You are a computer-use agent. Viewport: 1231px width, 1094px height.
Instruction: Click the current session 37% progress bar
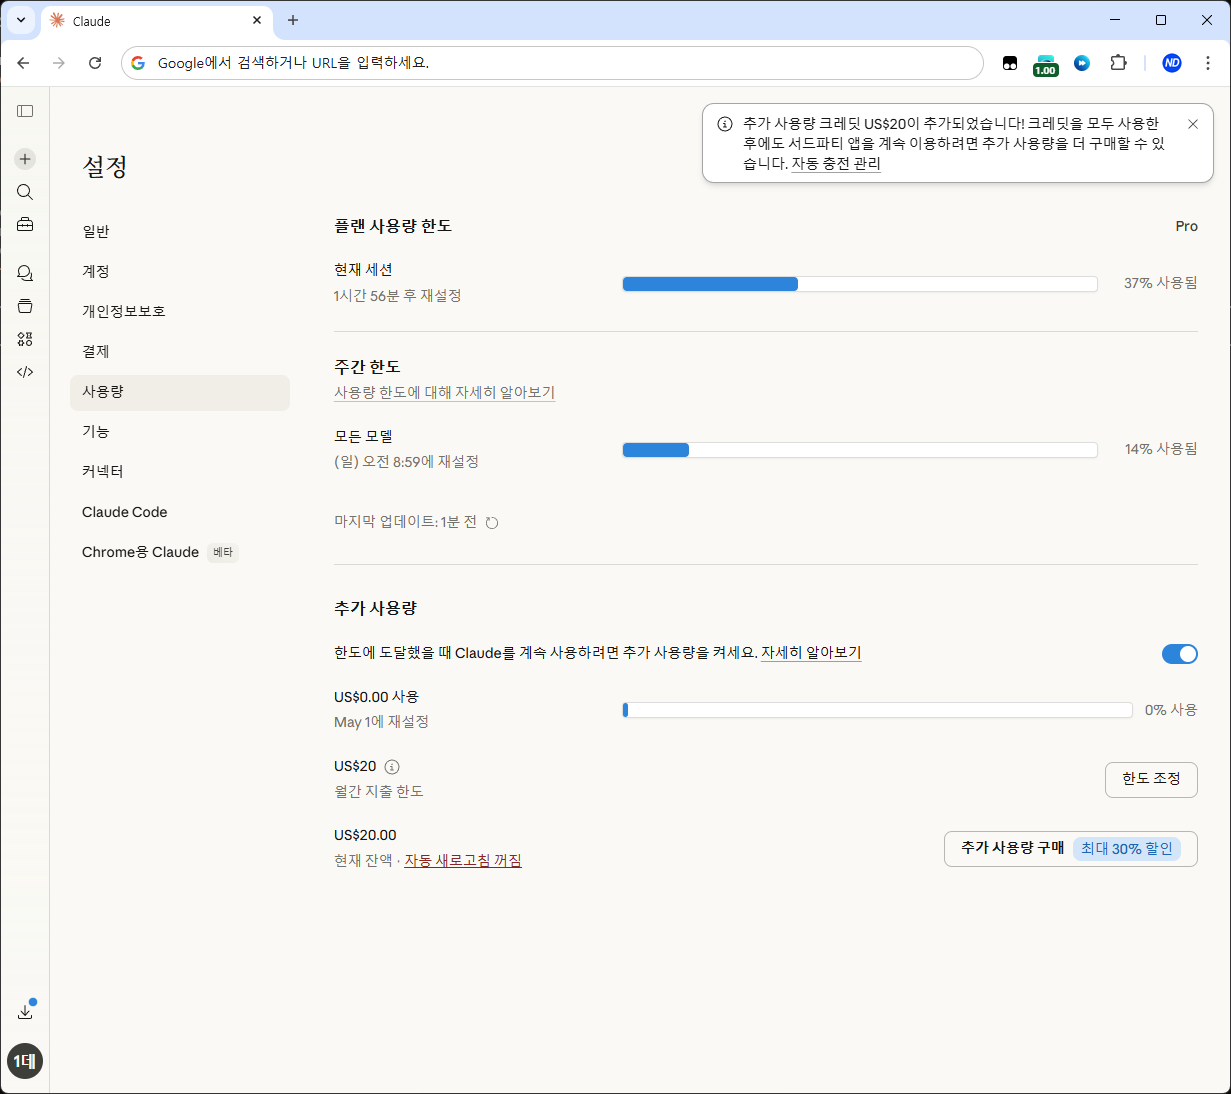click(x=860, y=284)
